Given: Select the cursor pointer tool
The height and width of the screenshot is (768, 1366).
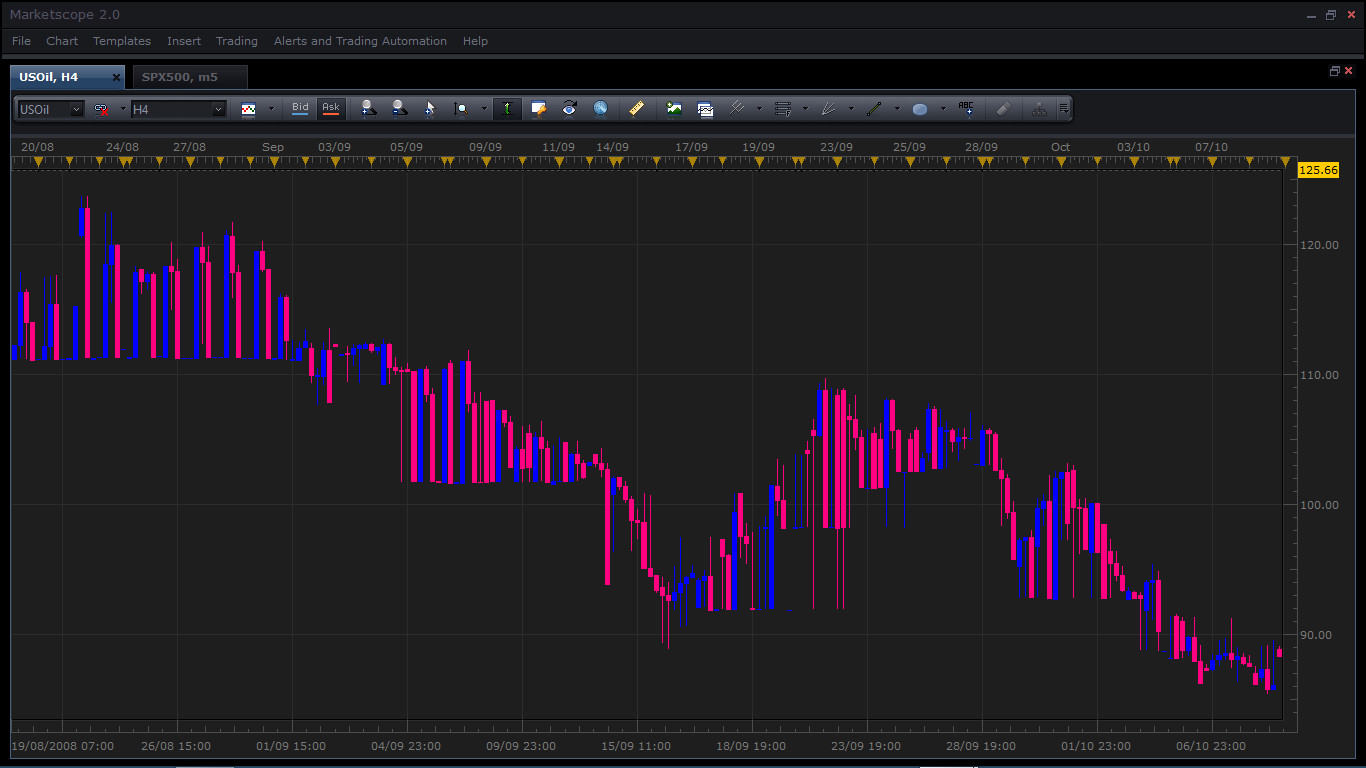Looking at the screenshot, I should [430, 109].
